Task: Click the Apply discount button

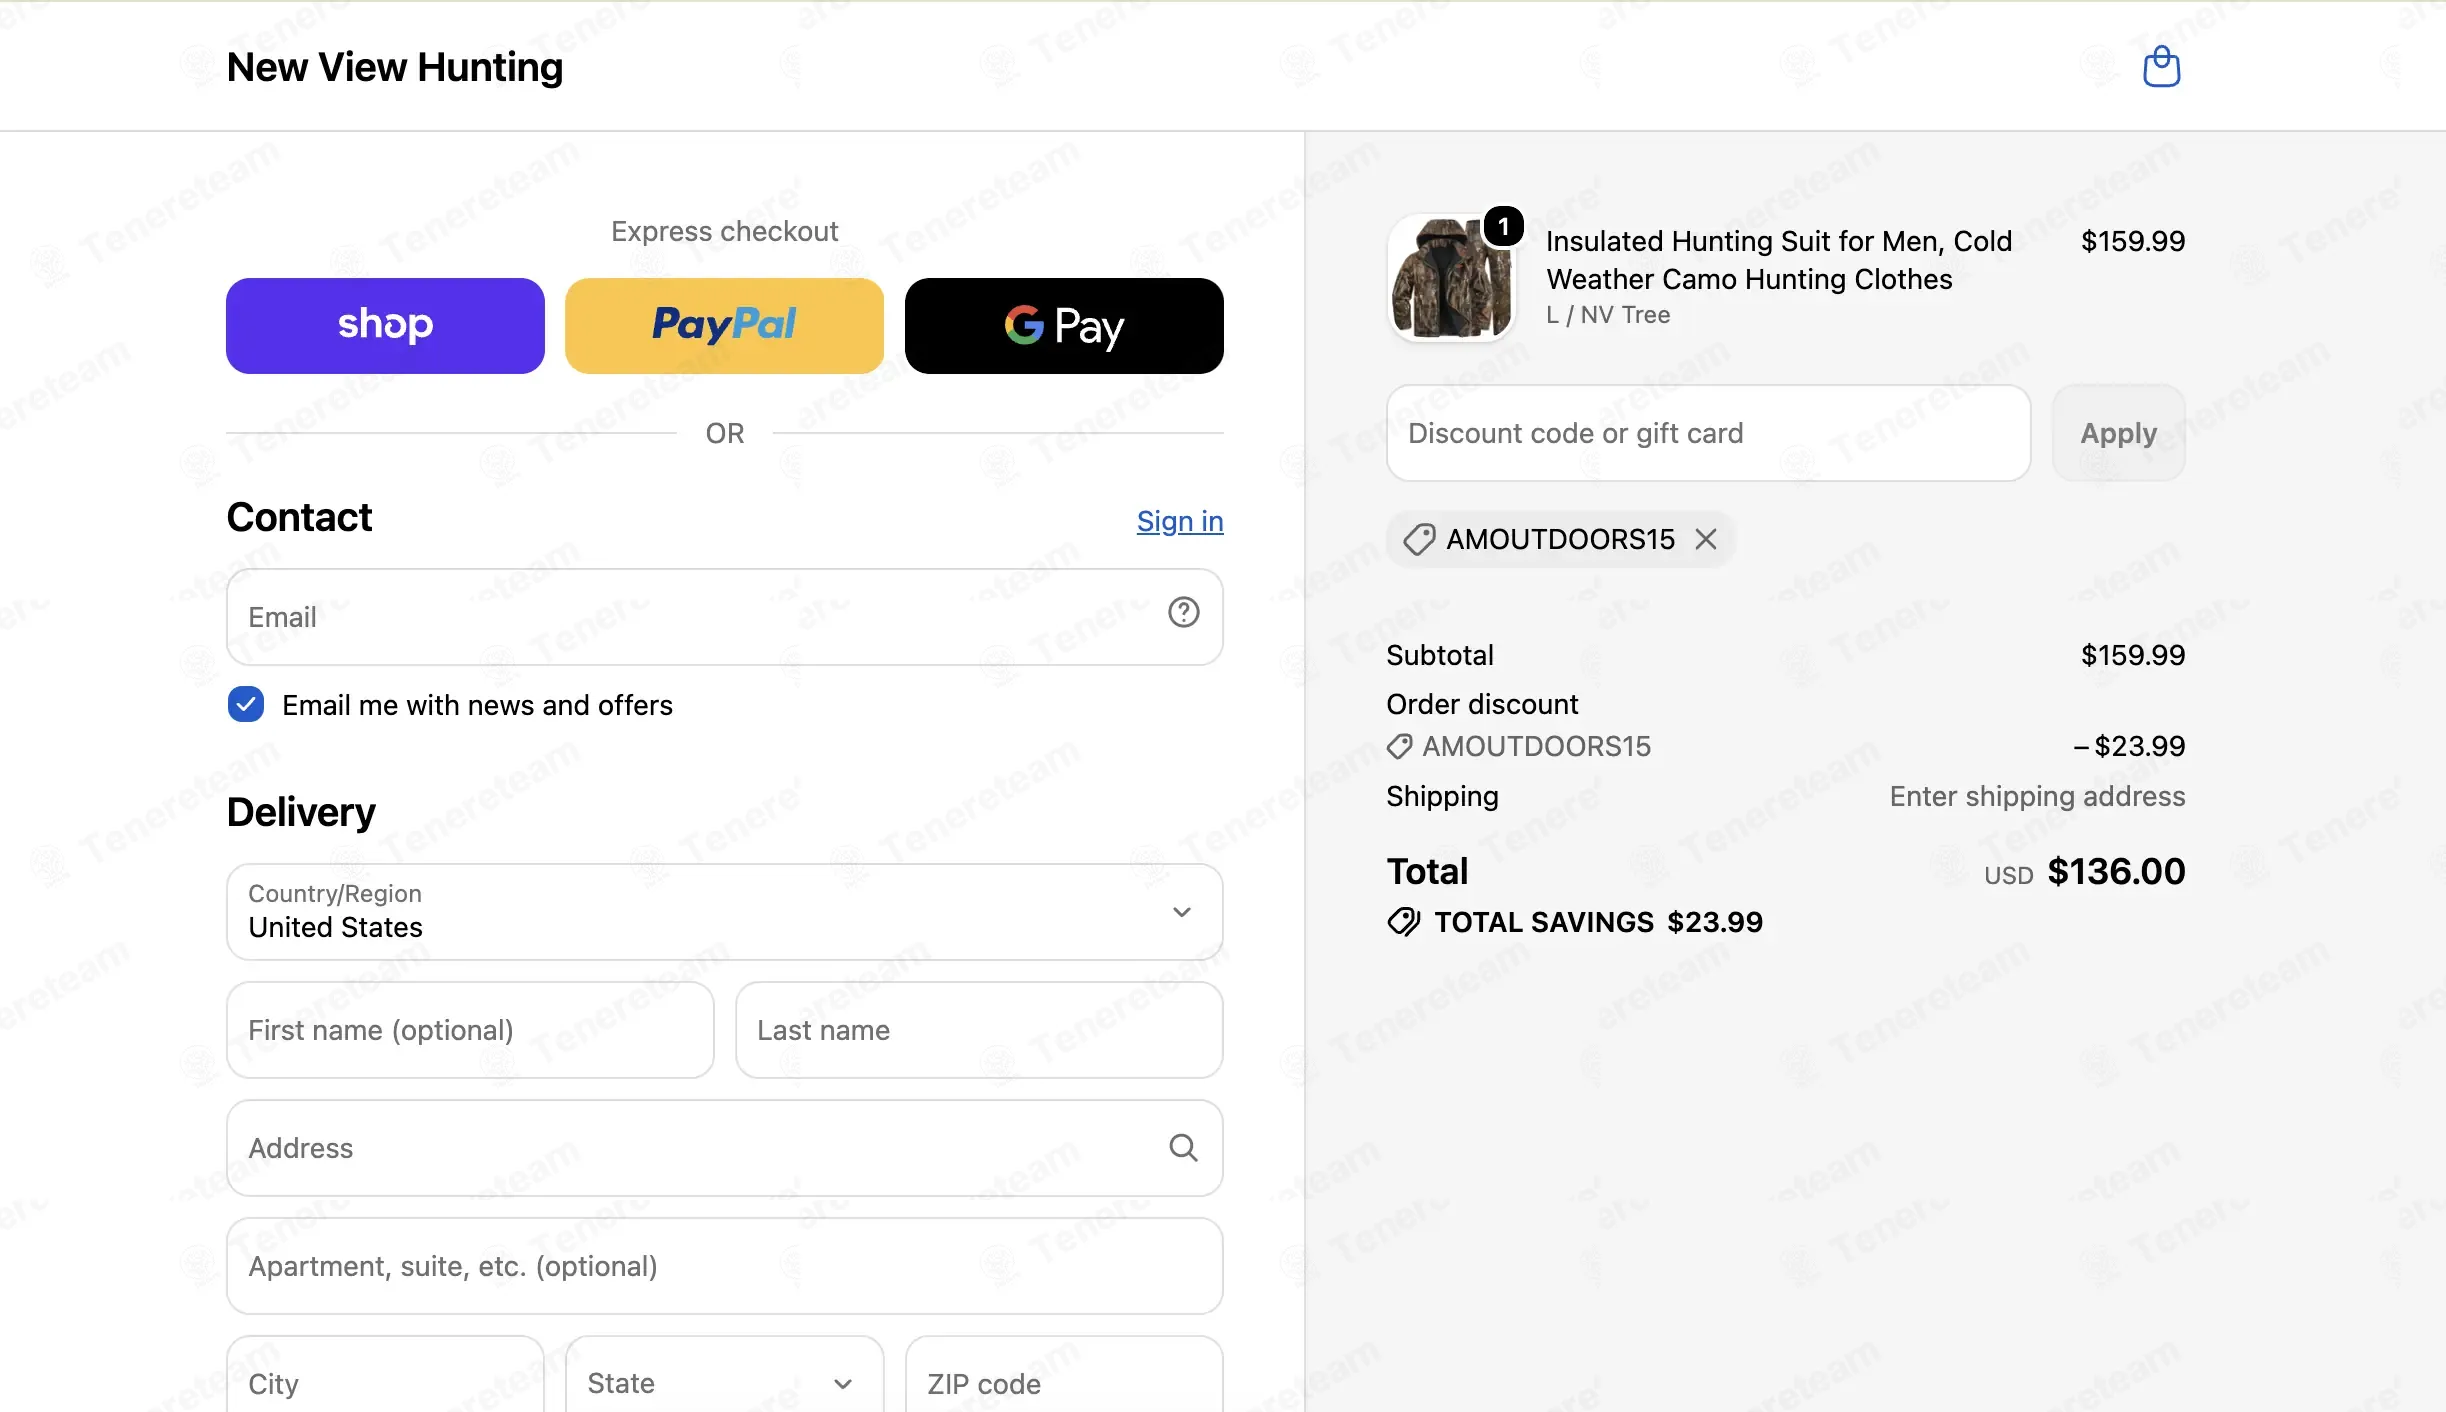Action: 2118,433
